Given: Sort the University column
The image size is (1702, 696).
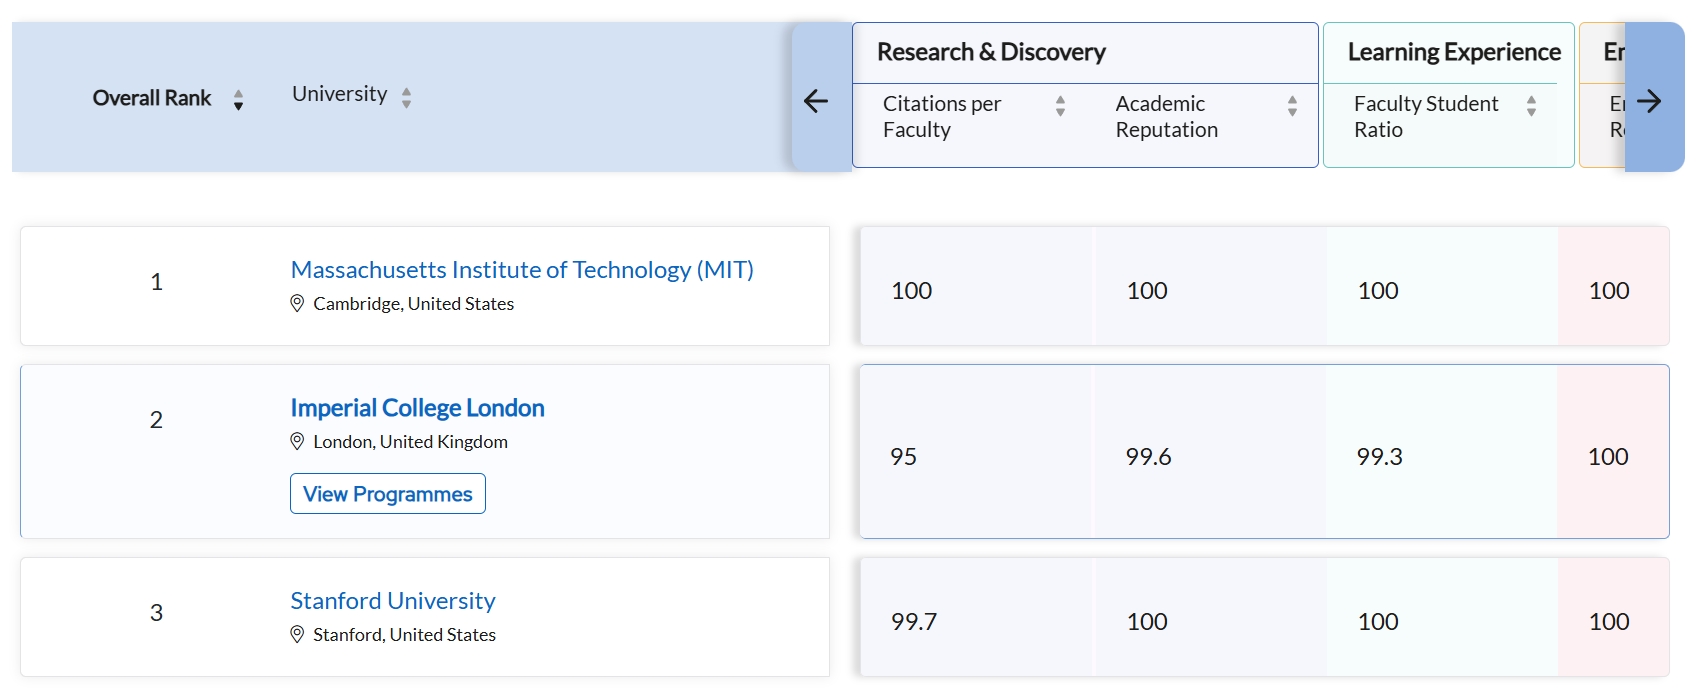Looking at the screenshot, I should pyautogui.click(x=406, y=97).
